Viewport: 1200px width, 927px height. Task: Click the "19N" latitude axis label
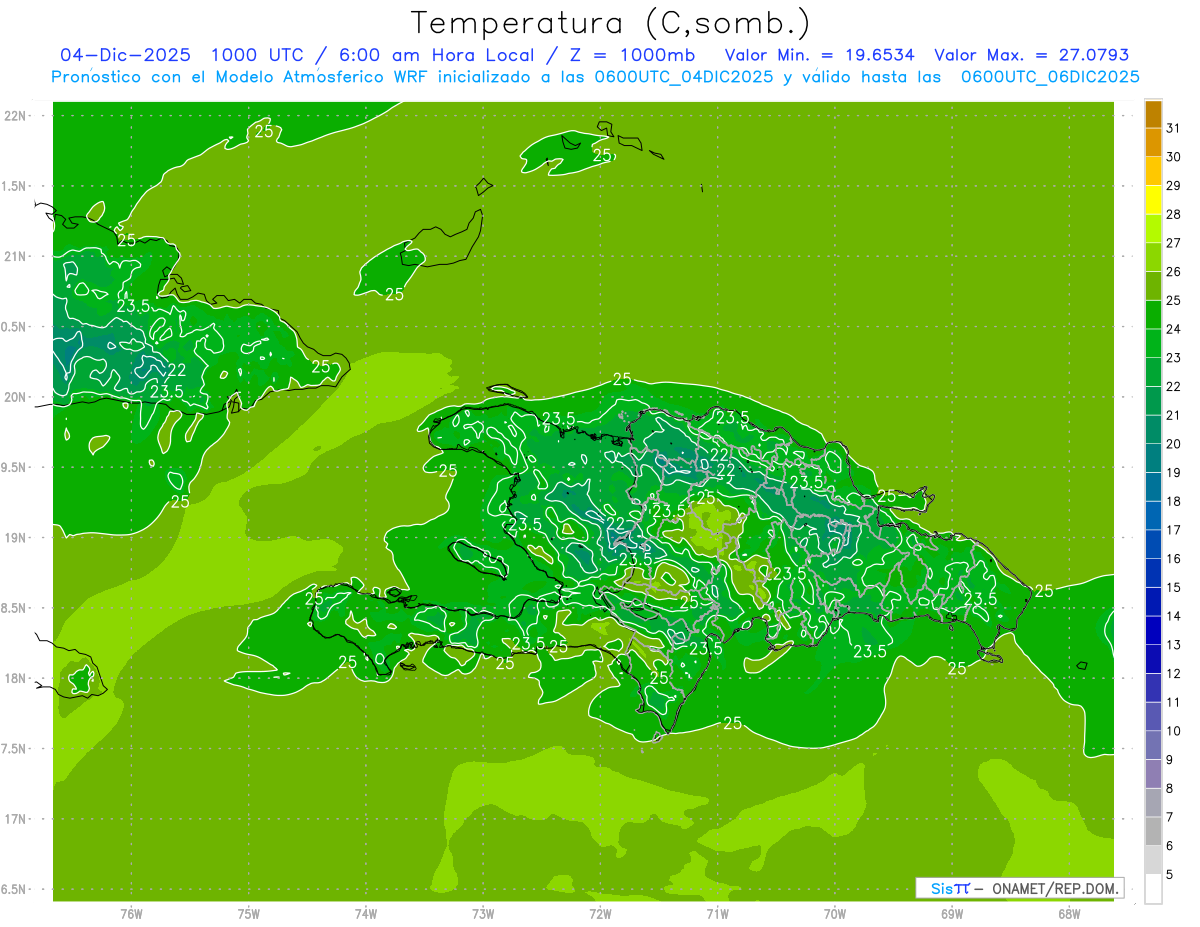coord(17,538)
